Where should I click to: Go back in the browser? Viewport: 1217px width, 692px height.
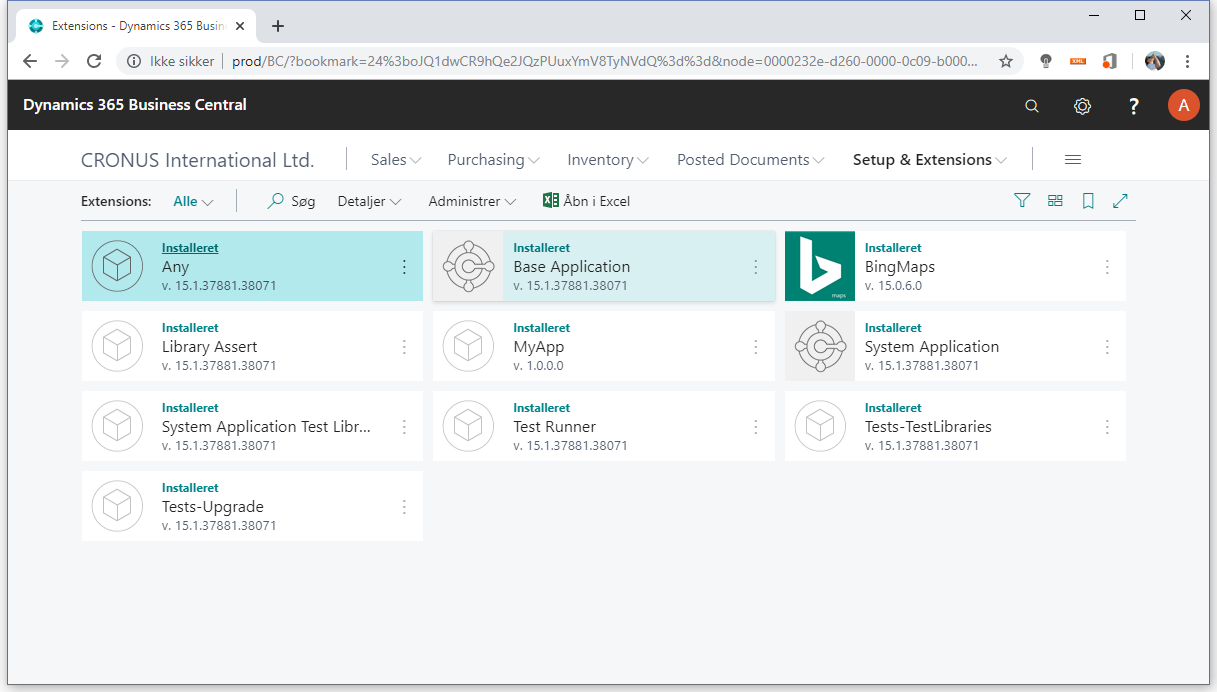pyautogui.click(x=30, y=61)
